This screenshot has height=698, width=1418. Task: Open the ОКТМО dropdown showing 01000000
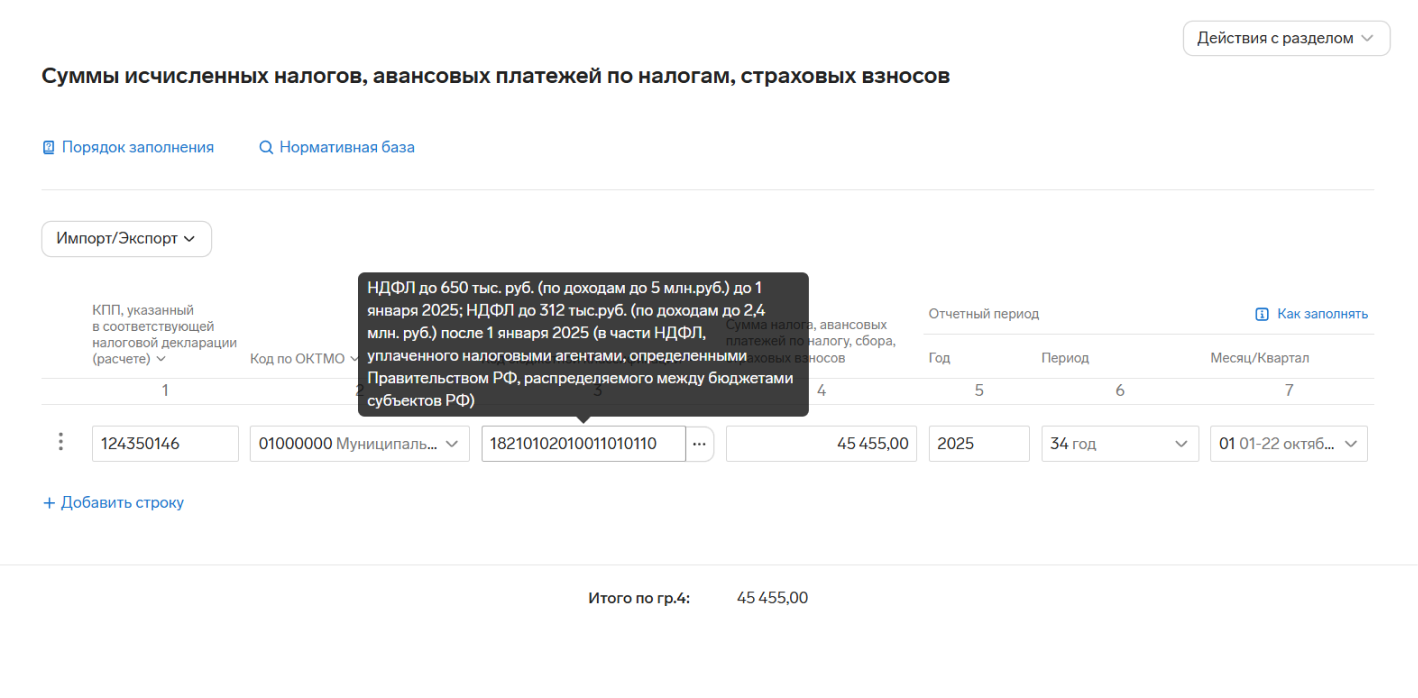pos(359,444)
